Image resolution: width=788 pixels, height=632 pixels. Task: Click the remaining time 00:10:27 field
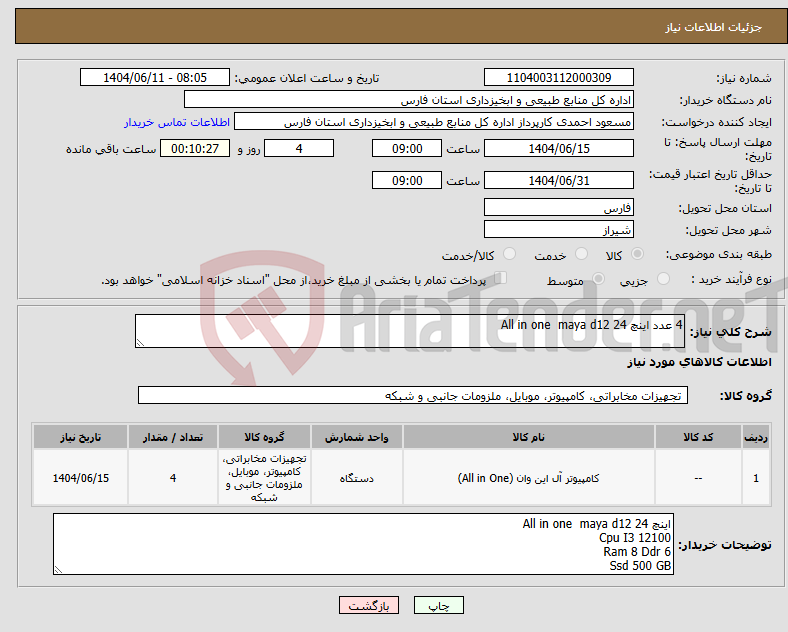click(195, 149)
